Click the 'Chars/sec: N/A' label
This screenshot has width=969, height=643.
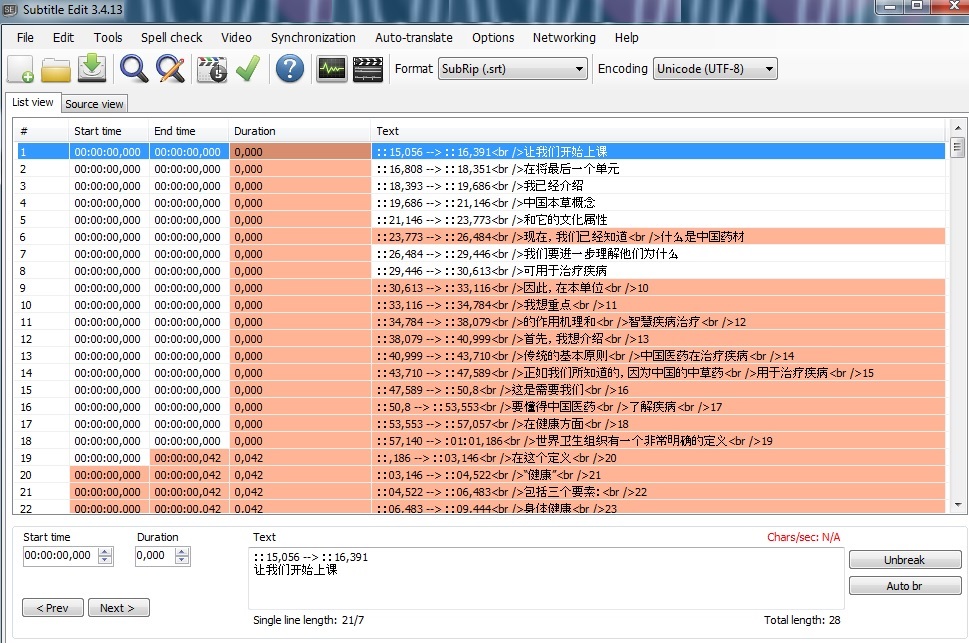[803, 537]
